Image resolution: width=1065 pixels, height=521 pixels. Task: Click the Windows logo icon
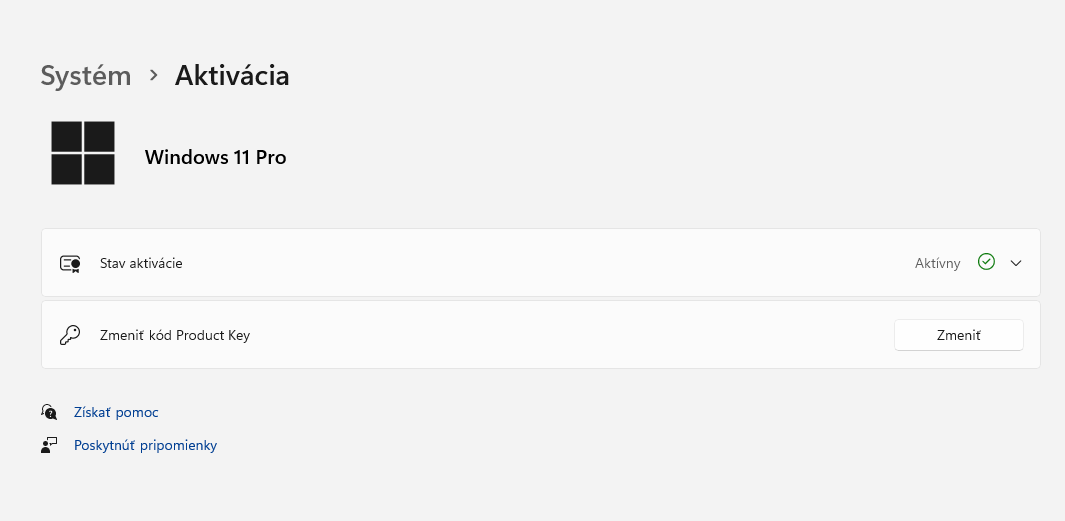83,153
